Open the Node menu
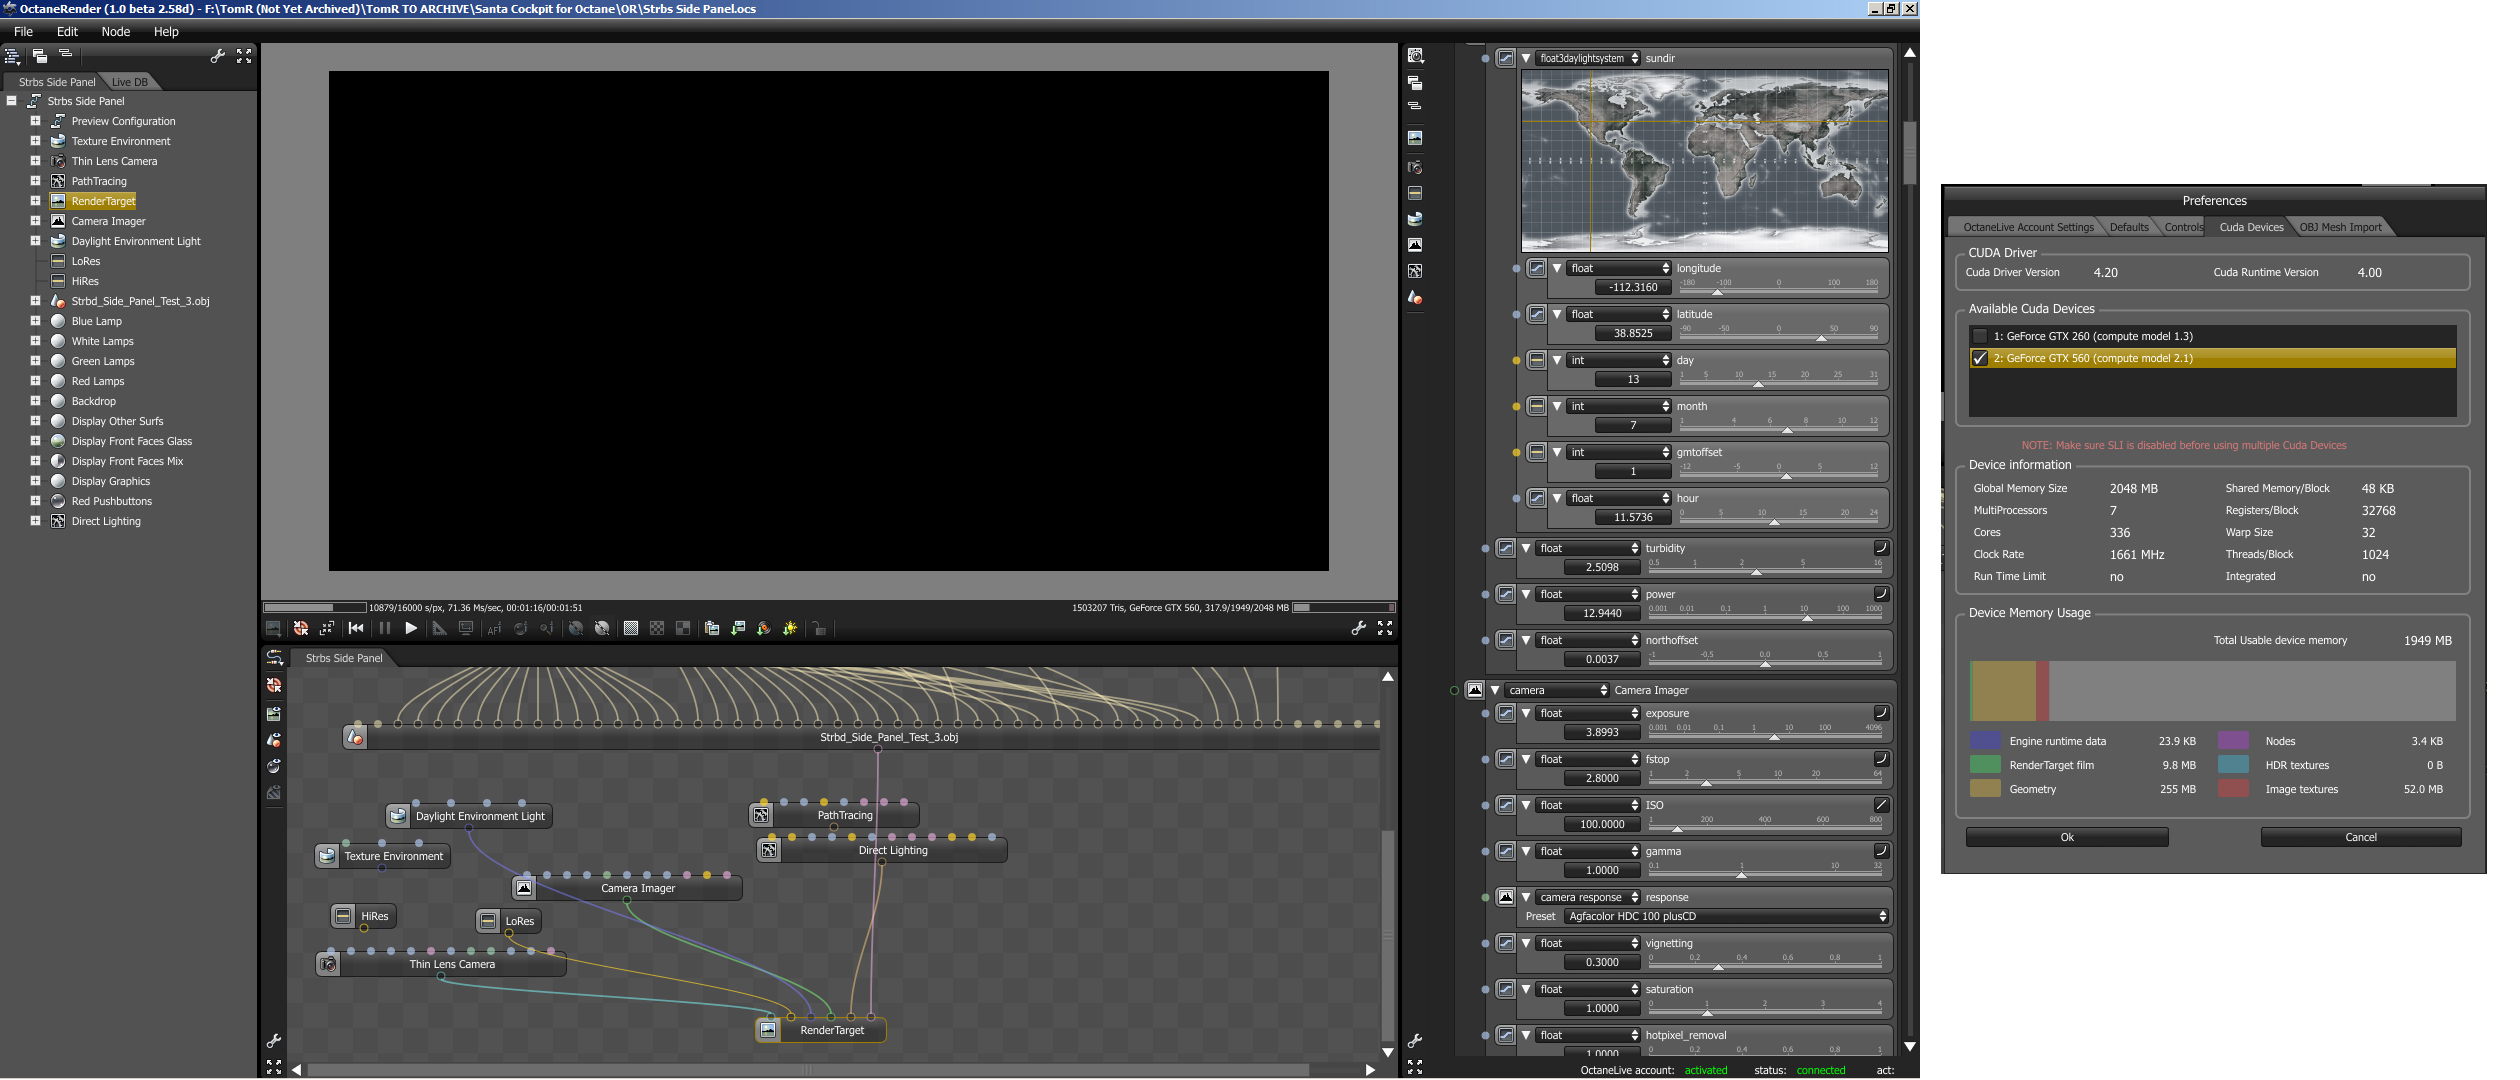 pos(115,32)
